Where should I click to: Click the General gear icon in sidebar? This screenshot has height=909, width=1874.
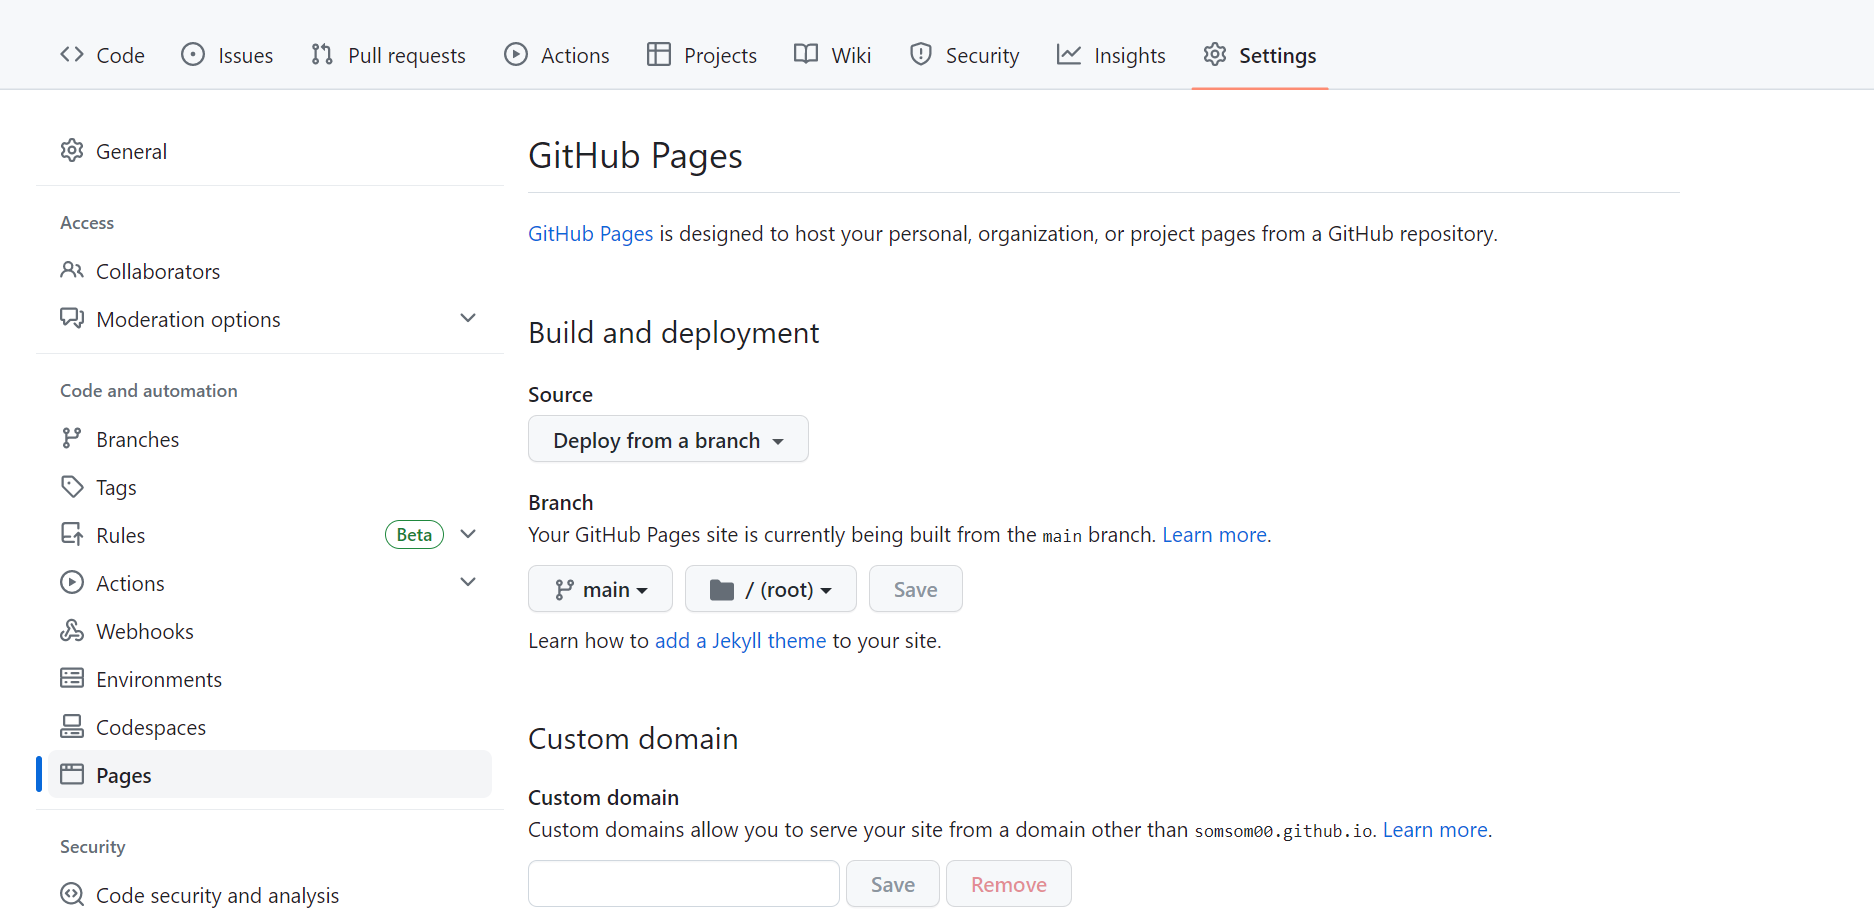pos(72,151)
